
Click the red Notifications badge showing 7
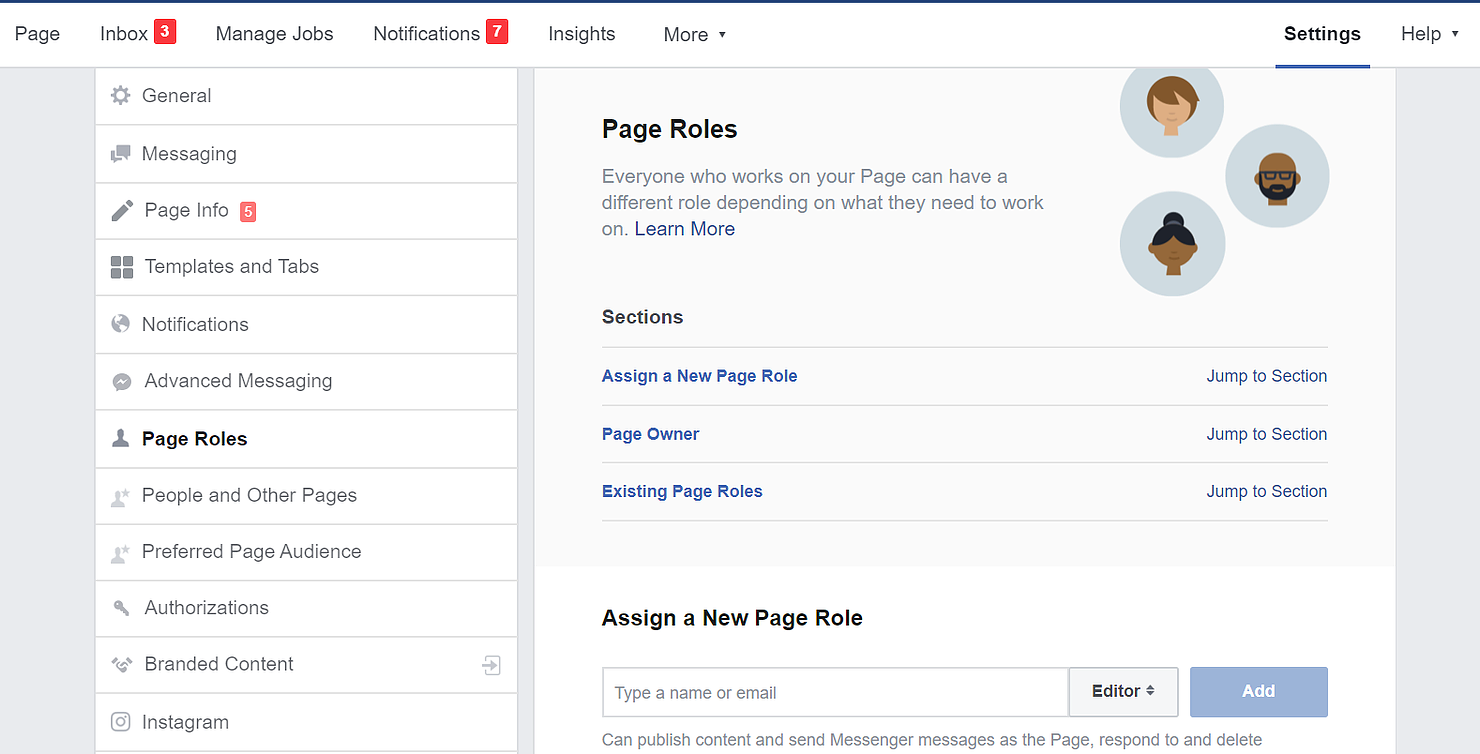(x=497, y=32)
